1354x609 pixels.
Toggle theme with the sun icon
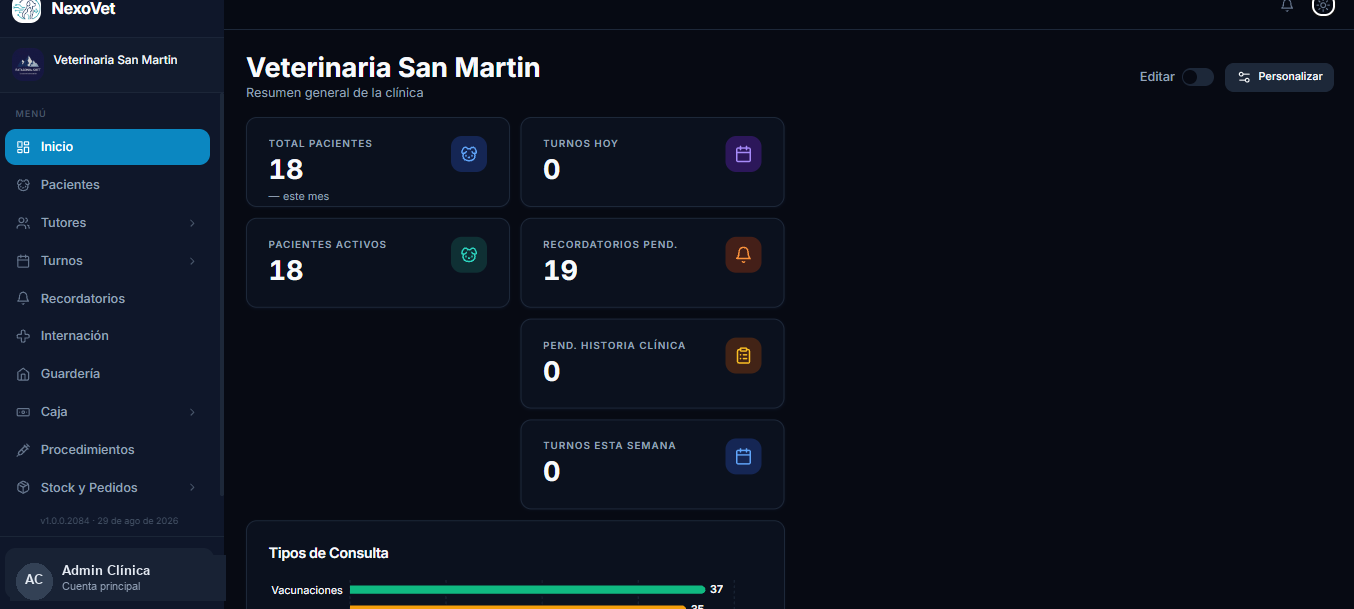[x=1323, y=5]
